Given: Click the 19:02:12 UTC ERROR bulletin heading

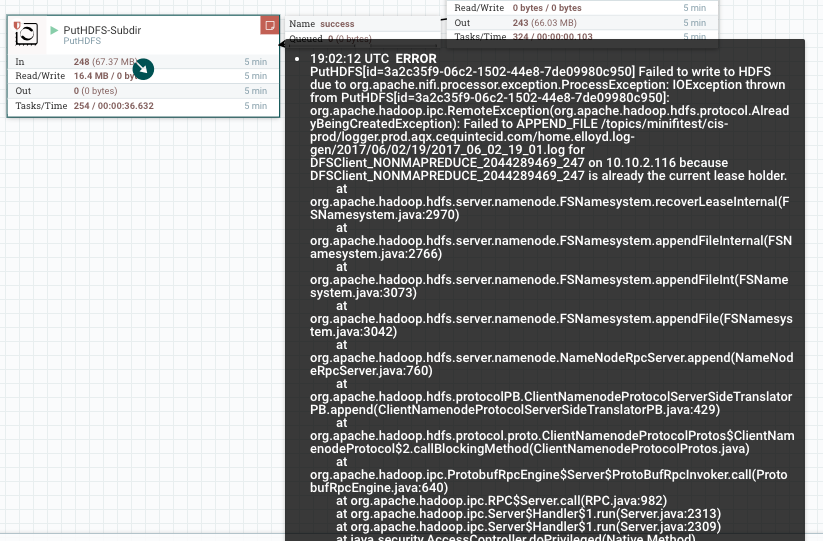Looking at the screenshot, I should pyautogui.click(x=373, y=59).
